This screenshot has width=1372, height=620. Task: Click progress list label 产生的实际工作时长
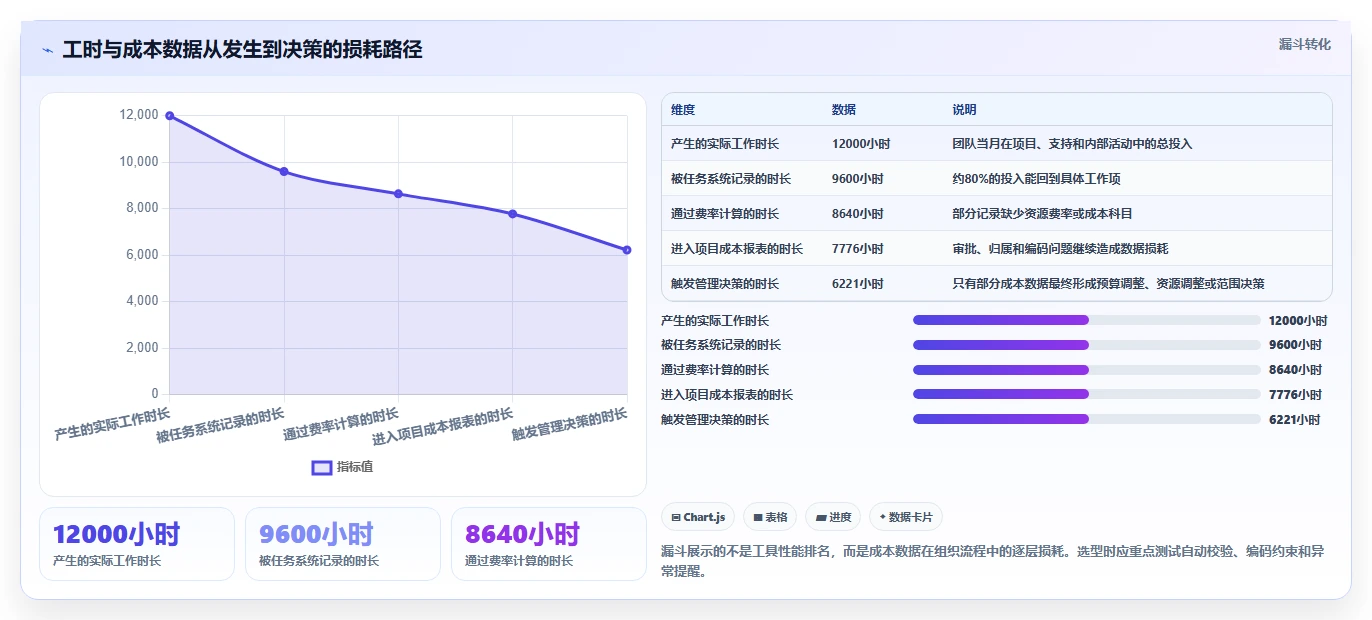[715, 321]
